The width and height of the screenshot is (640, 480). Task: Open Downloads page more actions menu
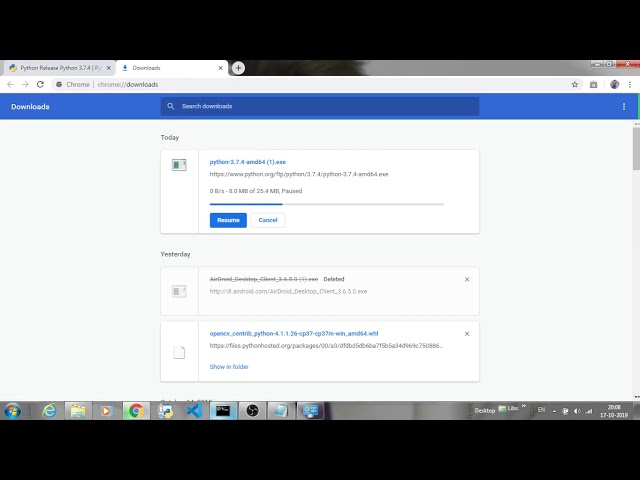624,107
